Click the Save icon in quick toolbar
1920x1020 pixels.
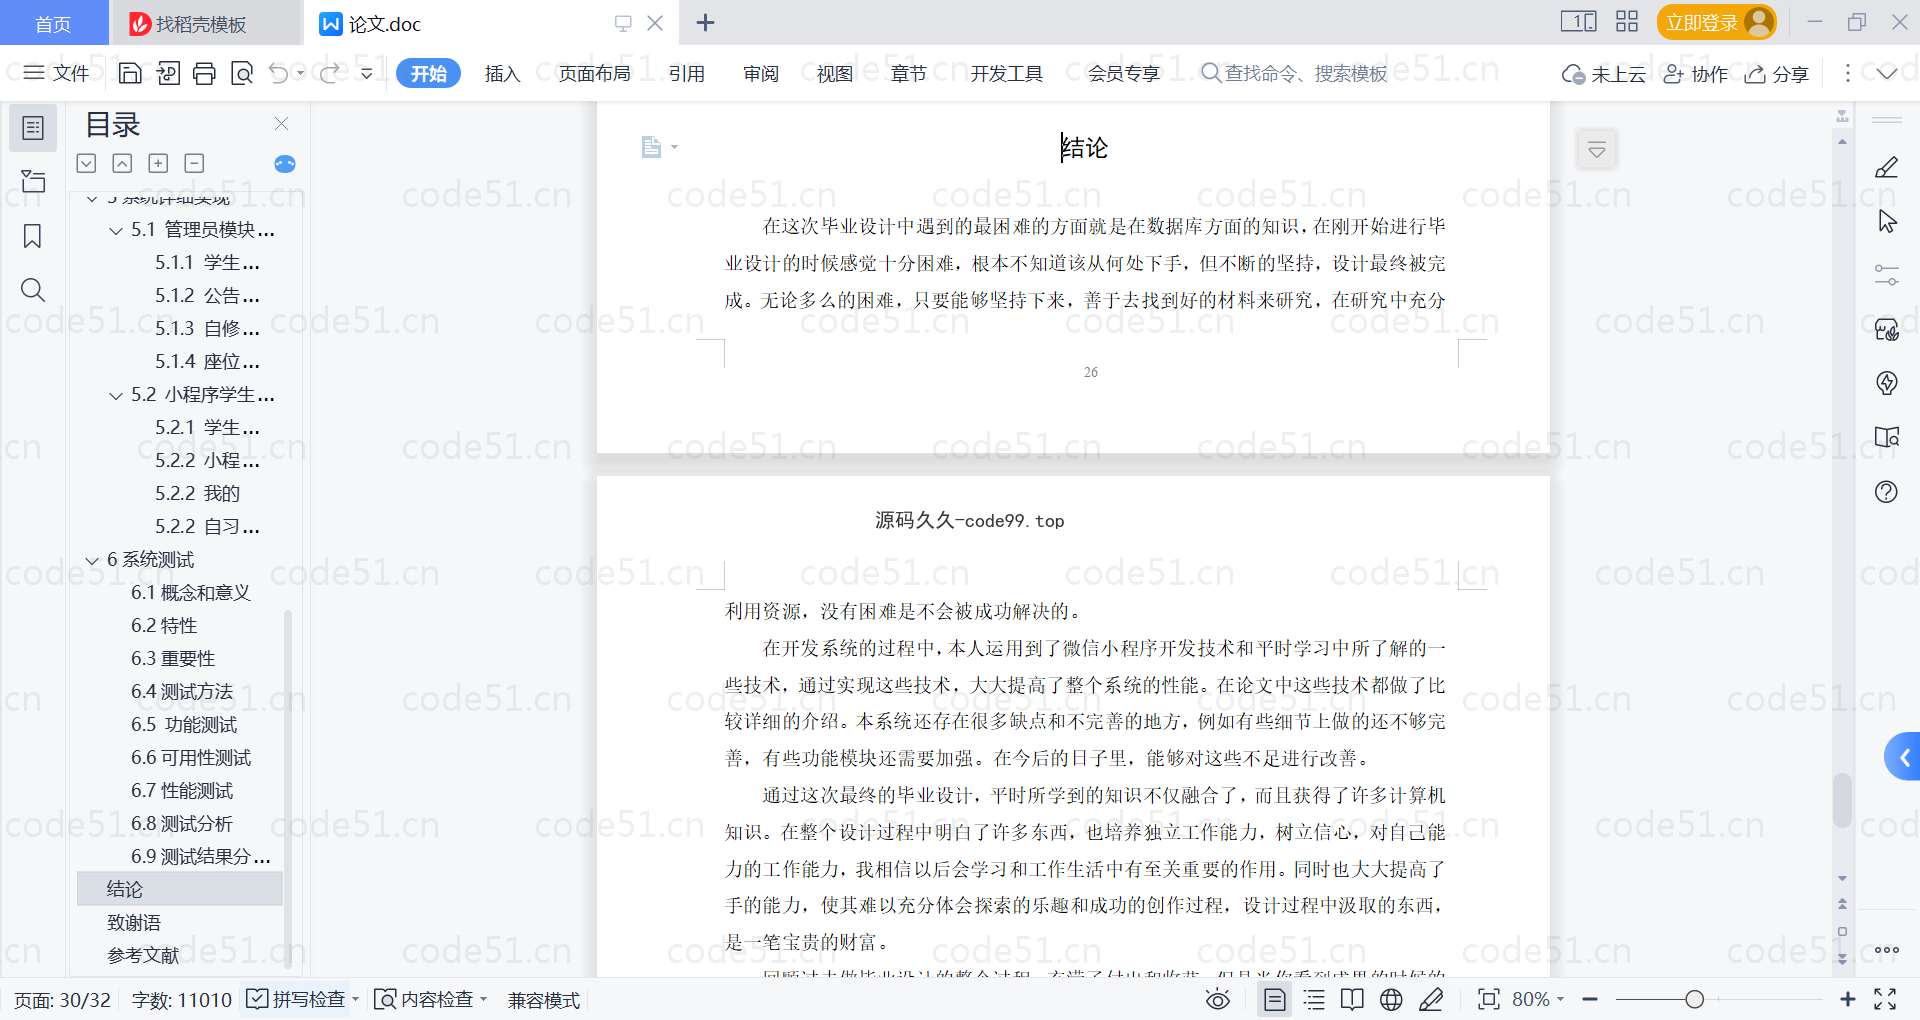(x=130, y=73)
